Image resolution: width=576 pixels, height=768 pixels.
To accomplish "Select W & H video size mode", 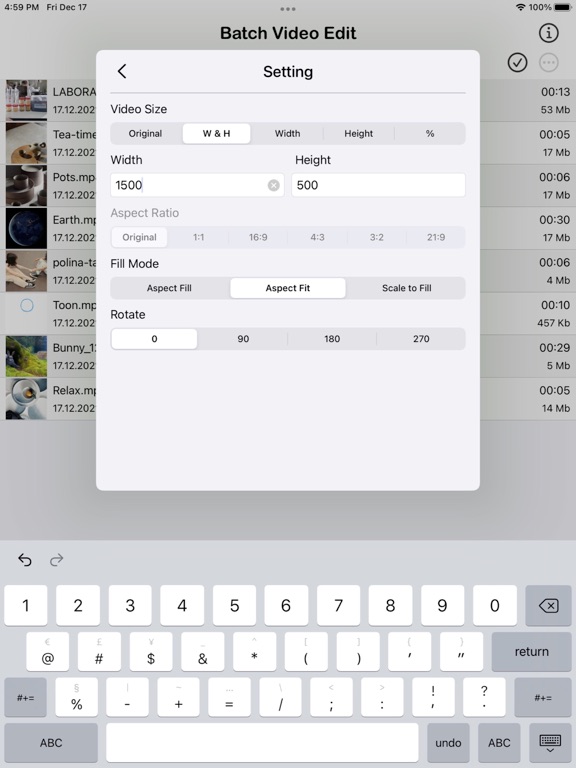I will click(x=216, y=133).
